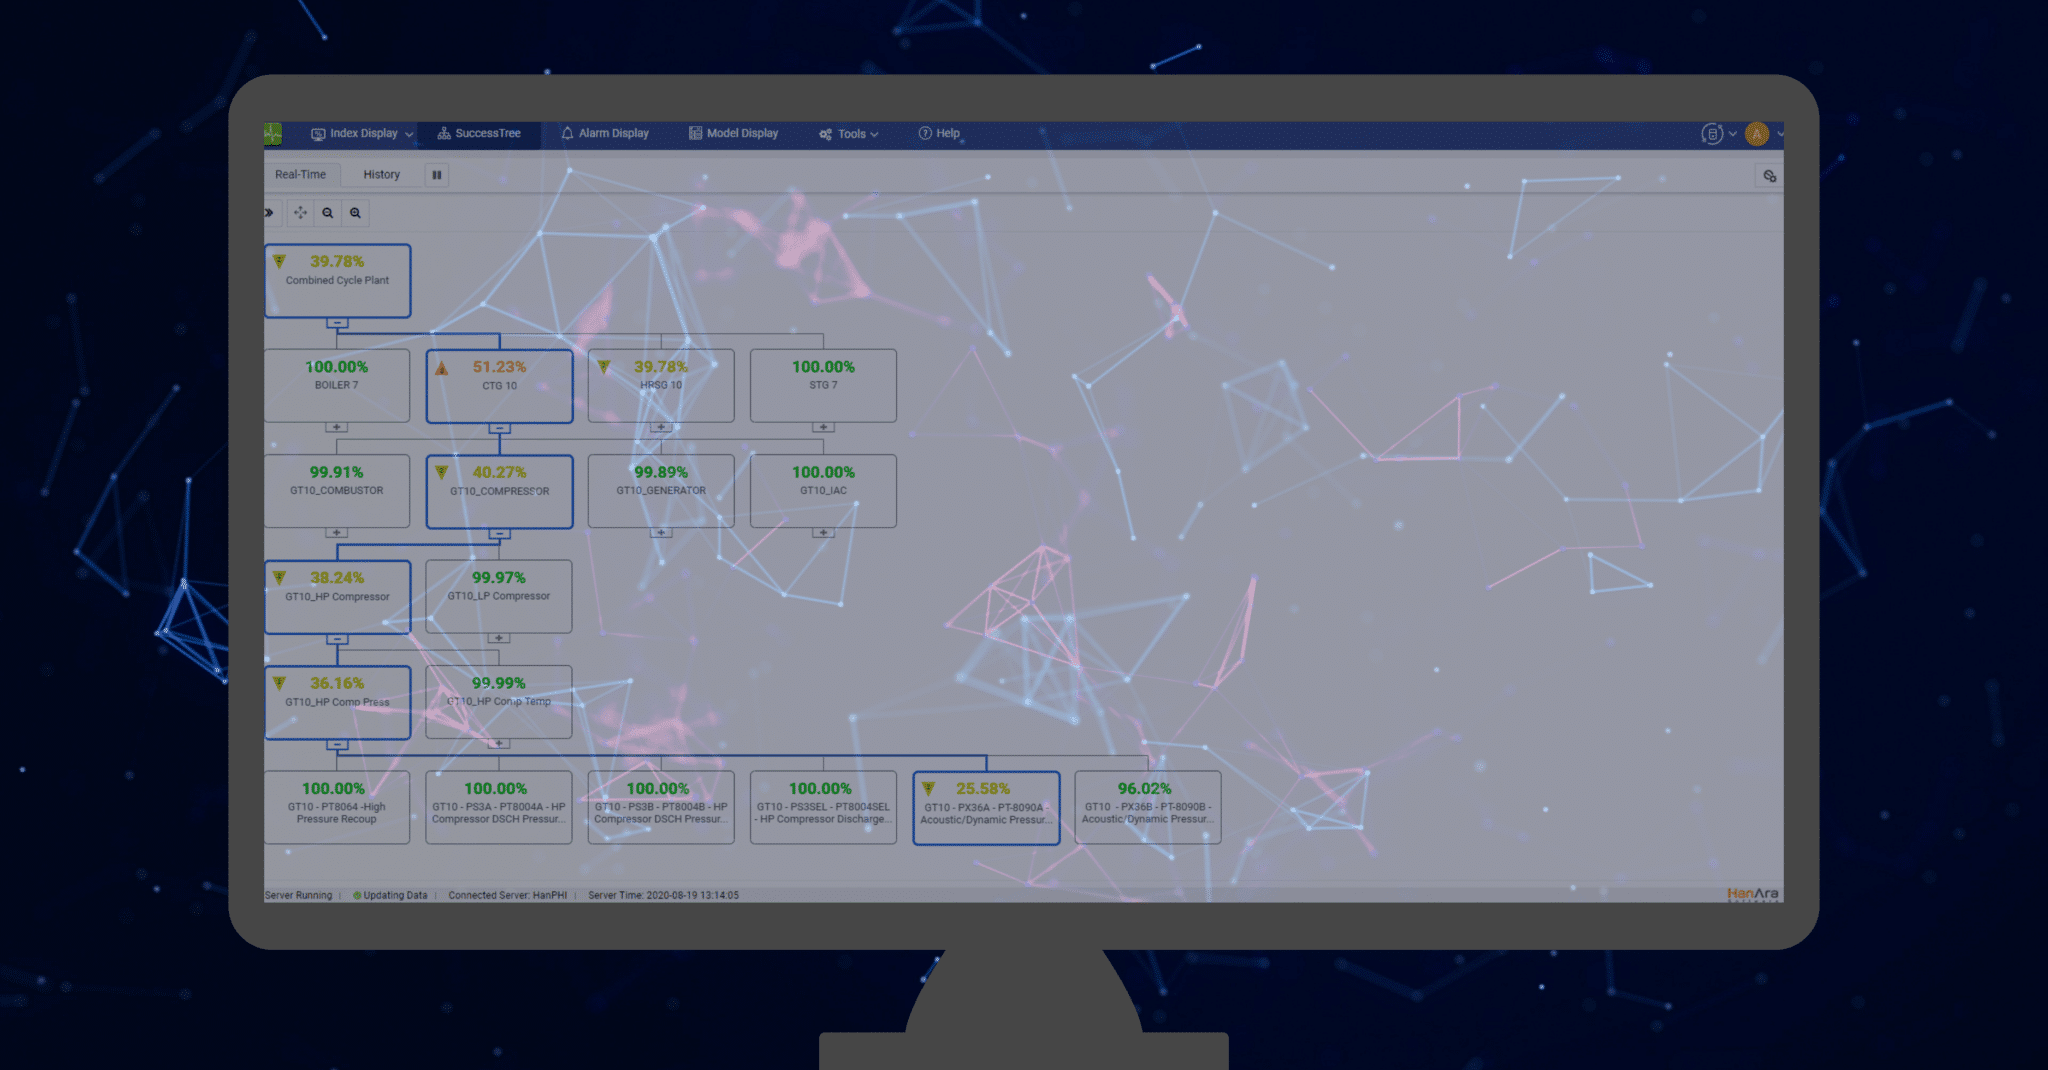The image size is (2048, 1070).
Task: Open the Index Display menu
Action: pos(361,134)
